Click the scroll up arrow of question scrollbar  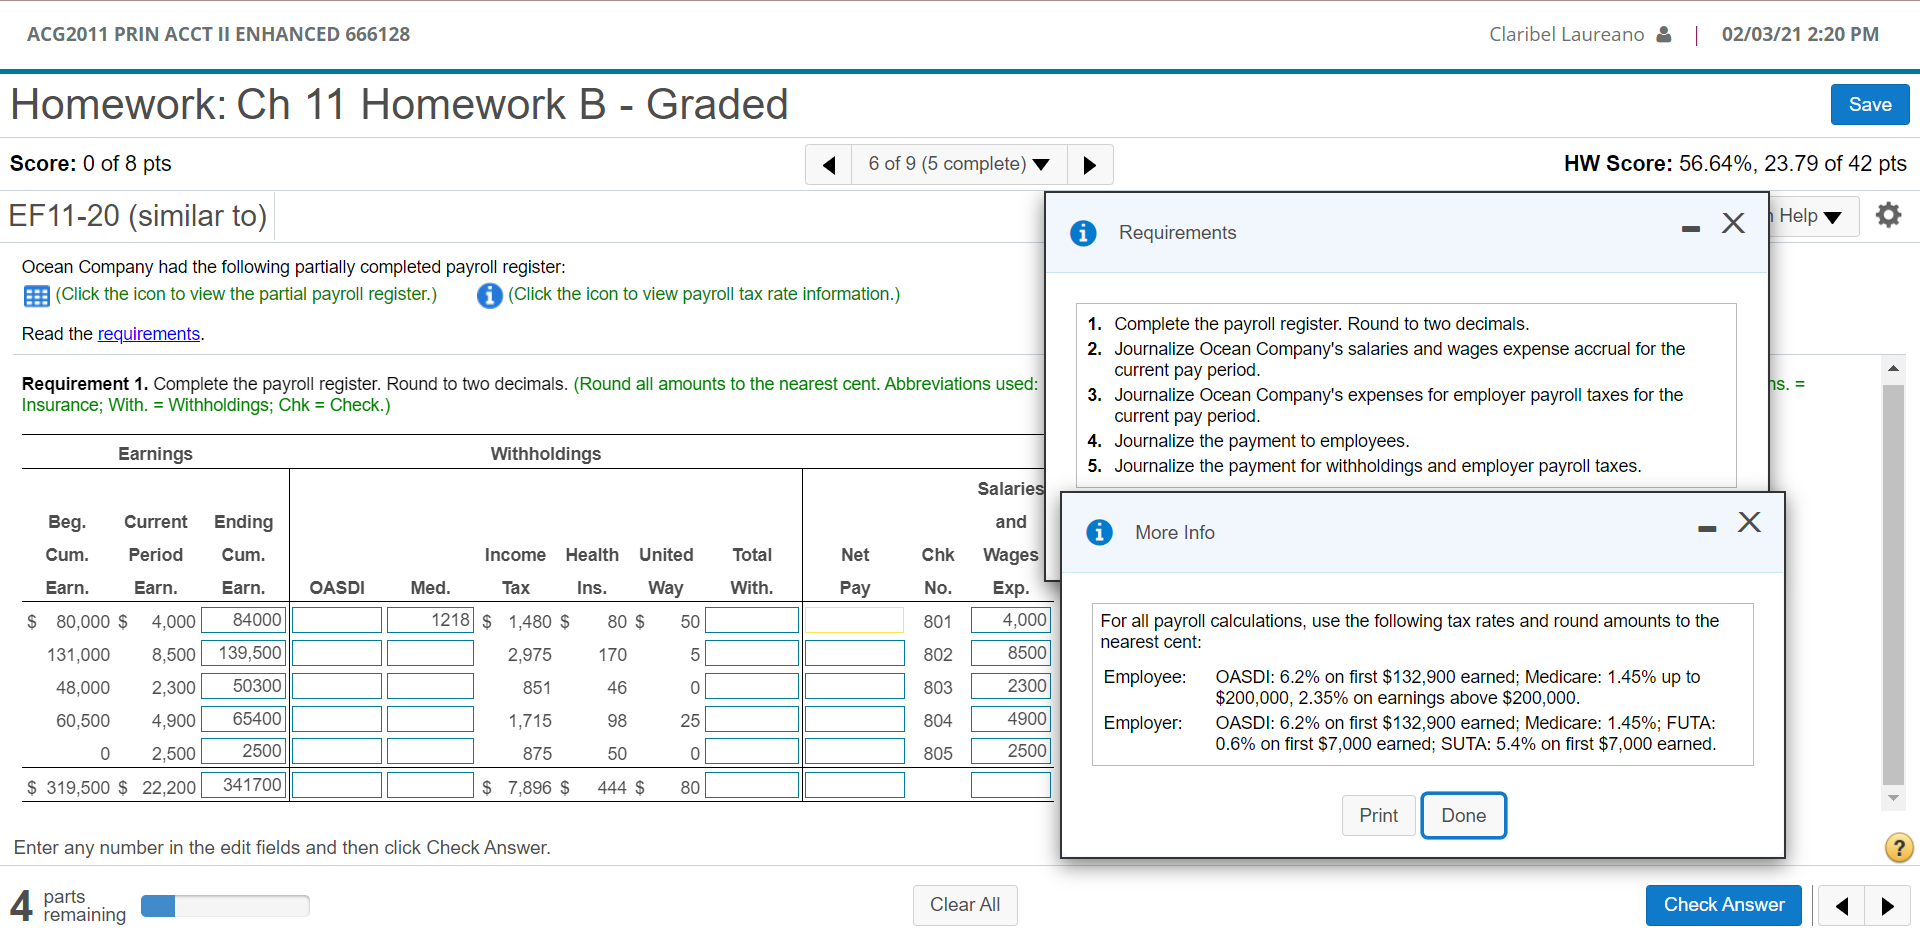click(1893, 368)
